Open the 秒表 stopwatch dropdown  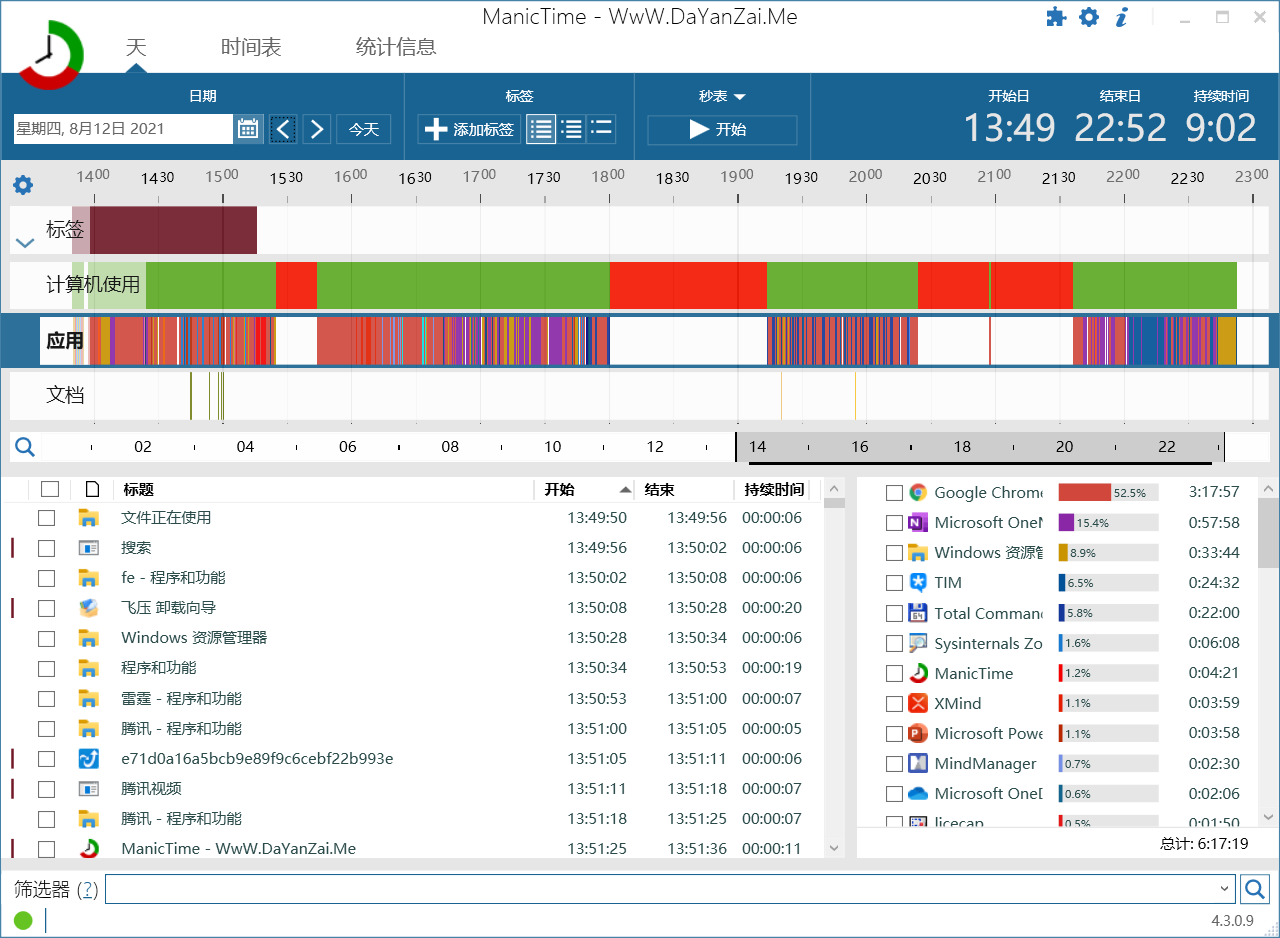(721, 96)
